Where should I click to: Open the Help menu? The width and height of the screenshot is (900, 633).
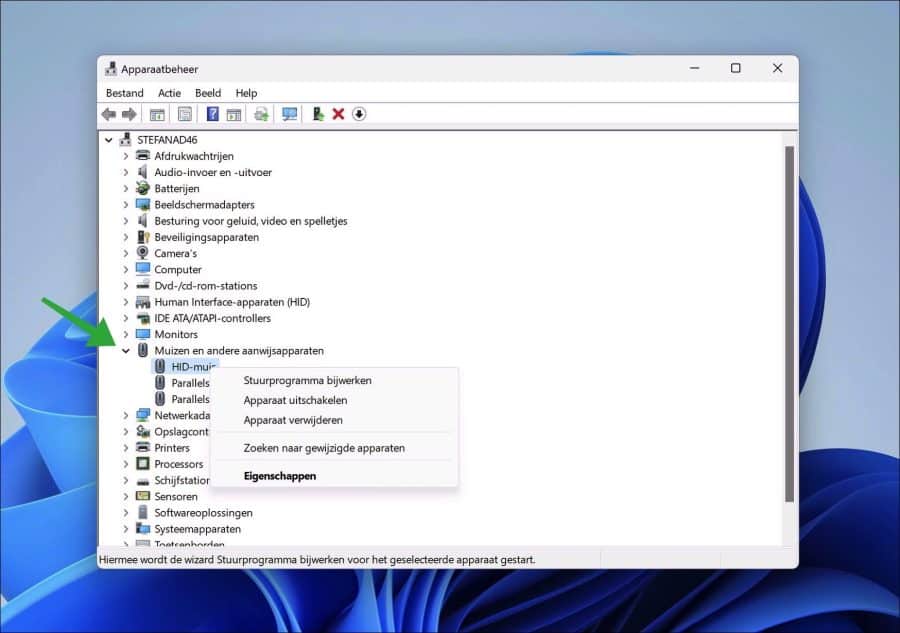(246, 93)
